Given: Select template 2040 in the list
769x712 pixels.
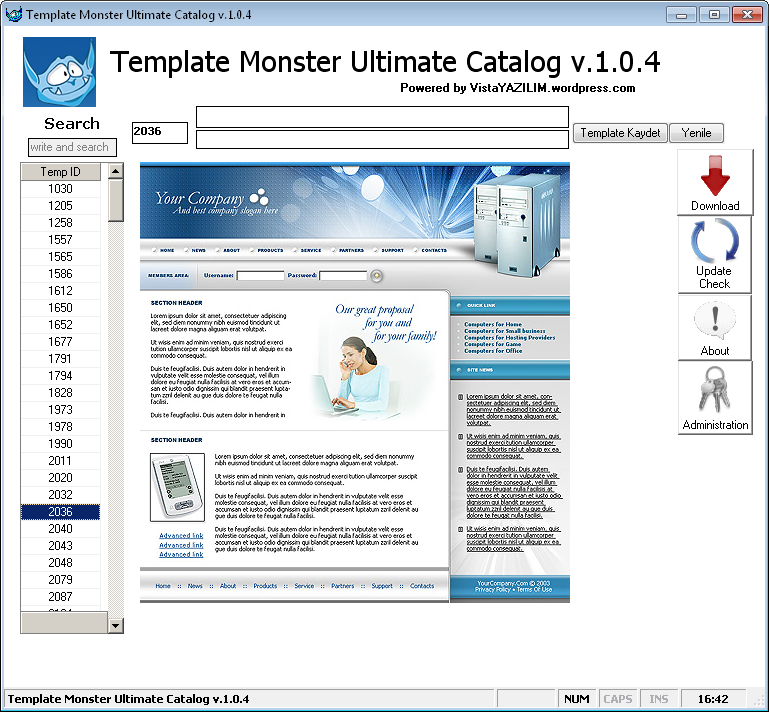Looking at the screenshot, I should [x=60, y=529].
